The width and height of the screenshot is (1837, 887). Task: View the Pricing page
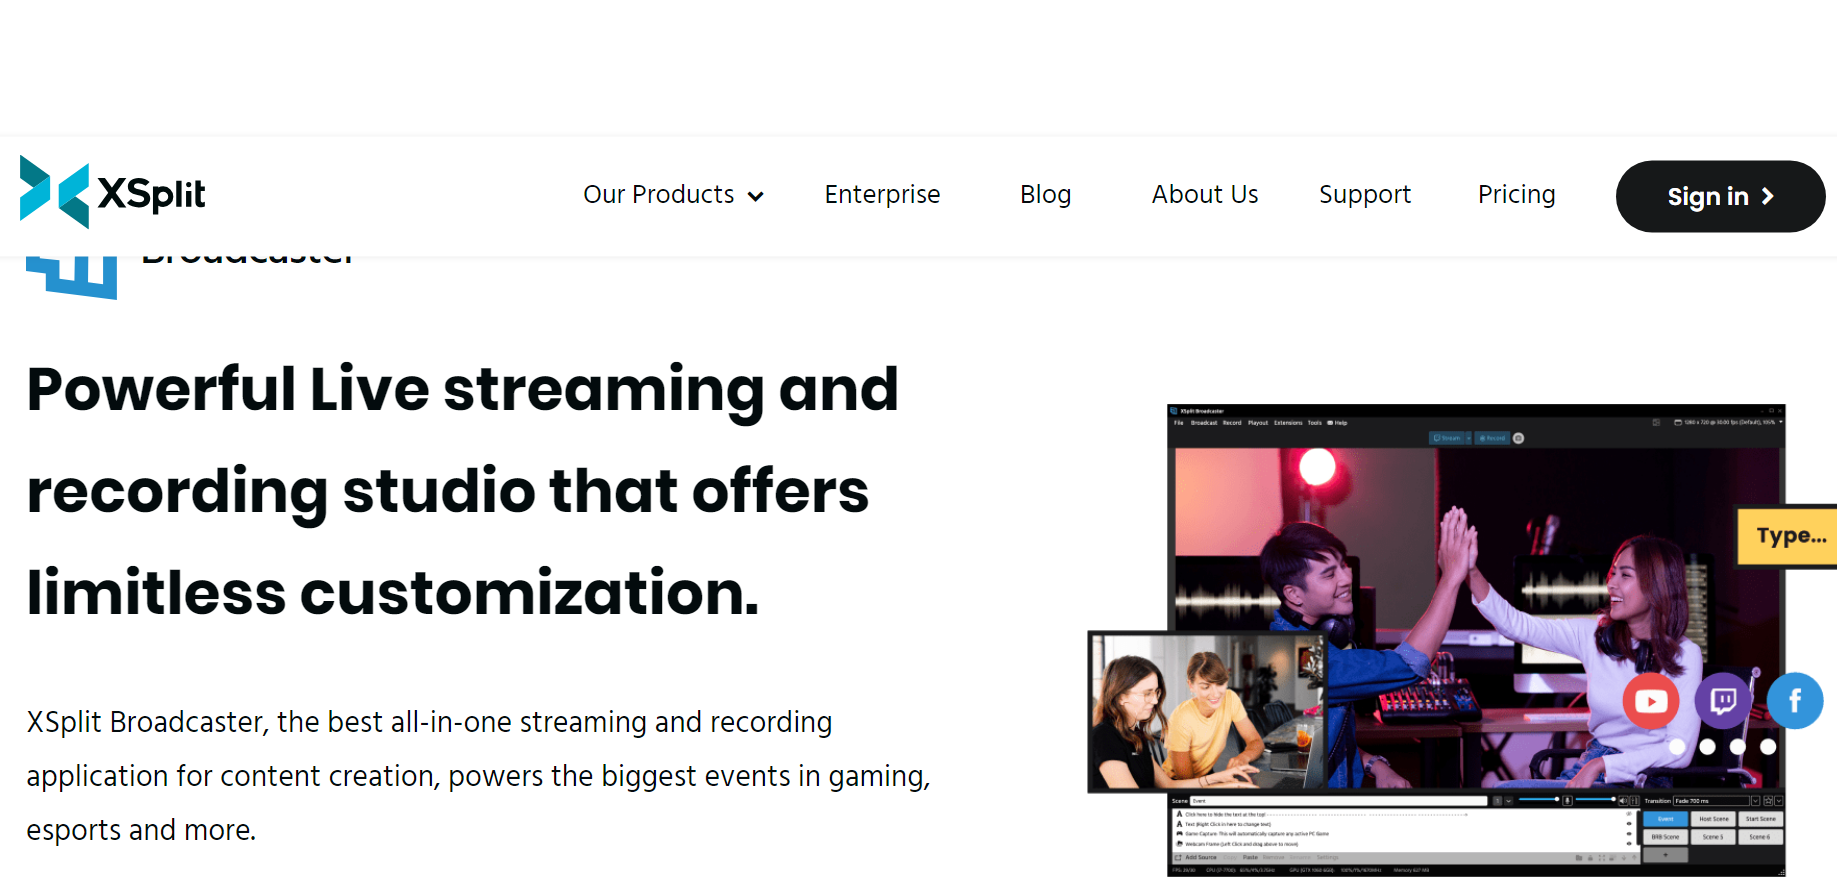point(1516,194)
